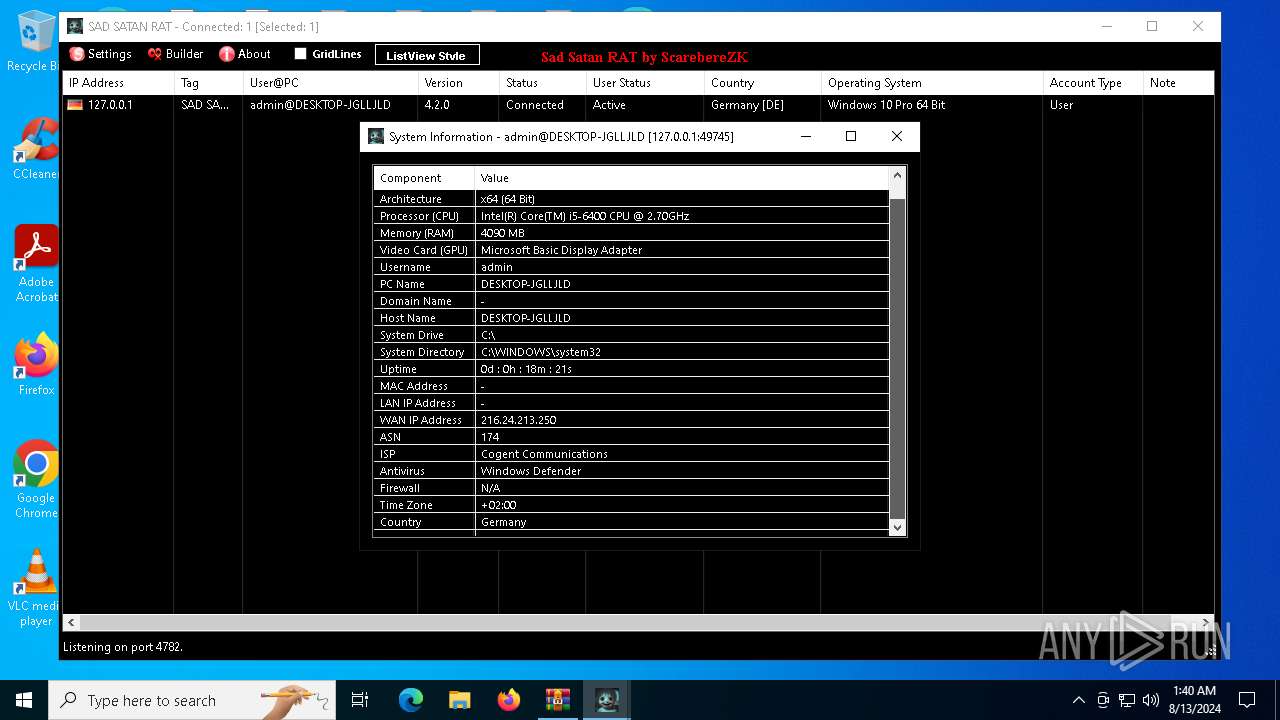Open the VLC media player desktop icon

[36, 588]
